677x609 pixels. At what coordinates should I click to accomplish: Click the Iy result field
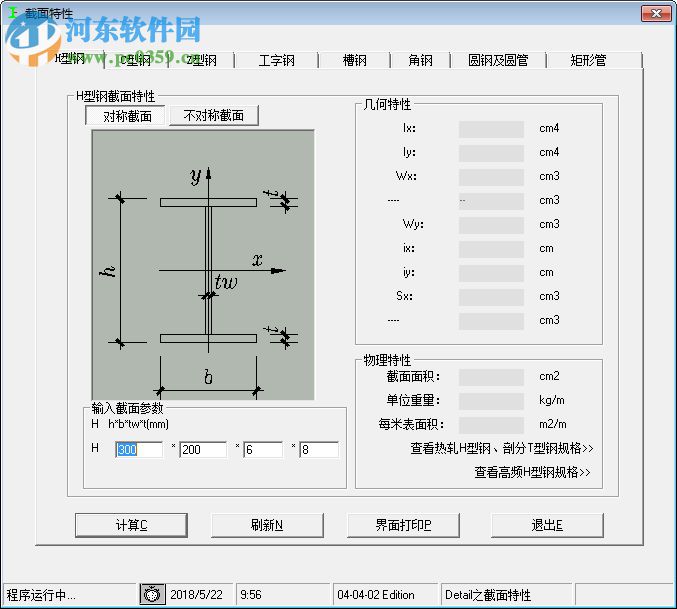tap(491, 153)
